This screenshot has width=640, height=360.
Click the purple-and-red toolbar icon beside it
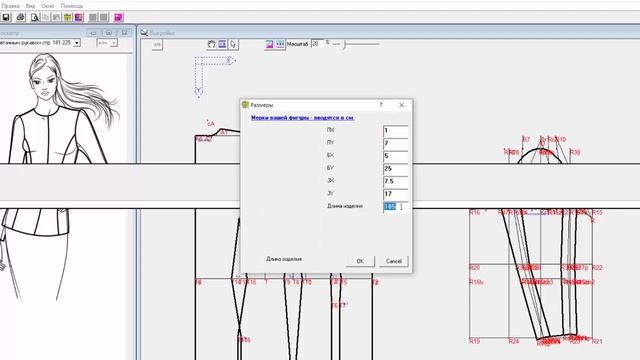coord(78,18)
